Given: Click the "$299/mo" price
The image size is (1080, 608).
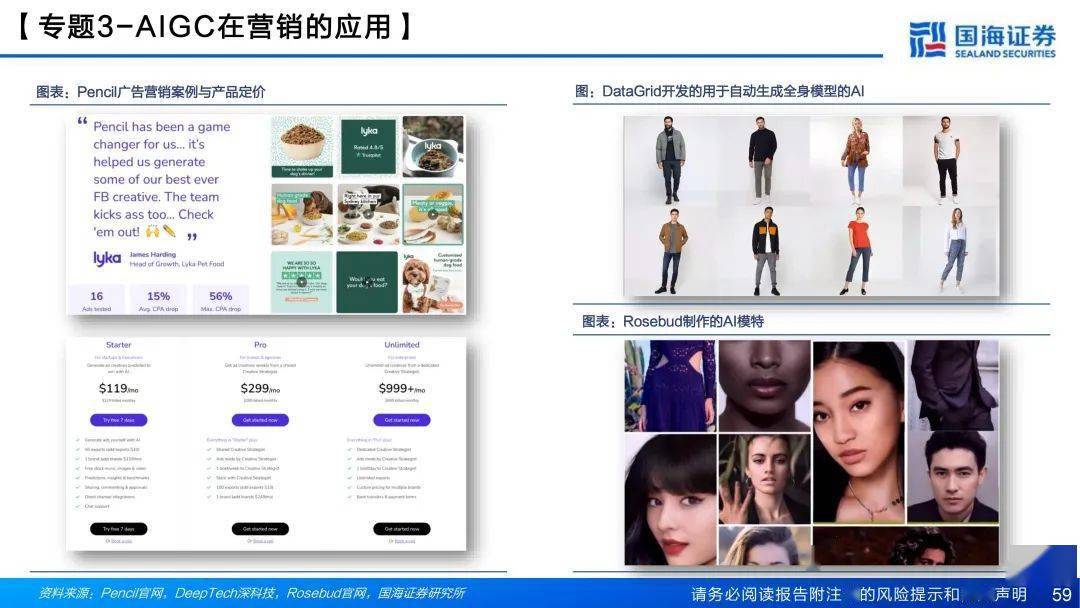Looking at the screenshot, I should (x=260, y=388).
